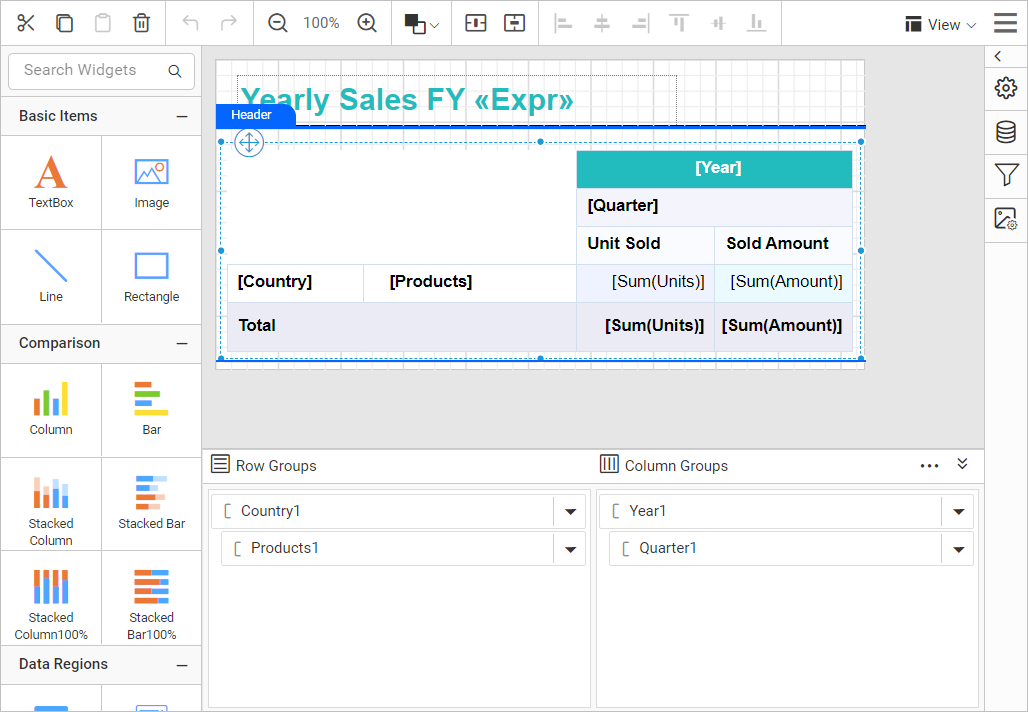This screenshot has width=1028, height=712.
Task: Click the Redo arrow icon
Action: tap(229, 23)
